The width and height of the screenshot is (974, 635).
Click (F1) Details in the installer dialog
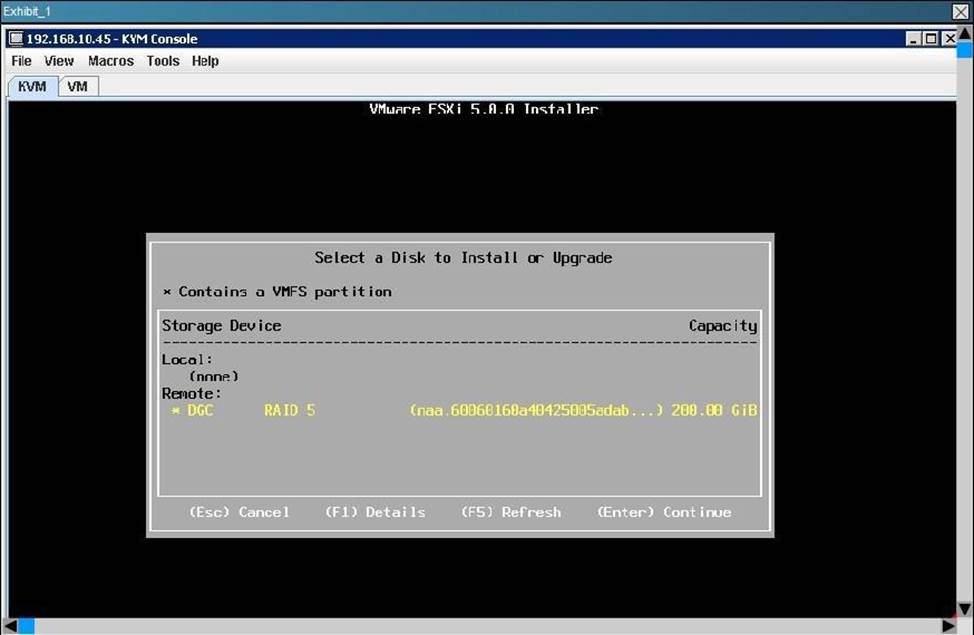click(x=375, y=512)
